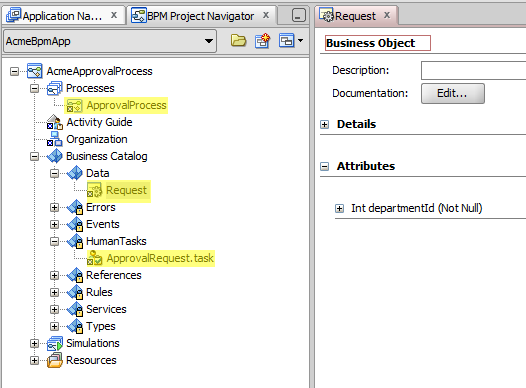Close the BPM Project Navigator tab
Viewport: 526px width, 388px height.
tap(266, 15)
